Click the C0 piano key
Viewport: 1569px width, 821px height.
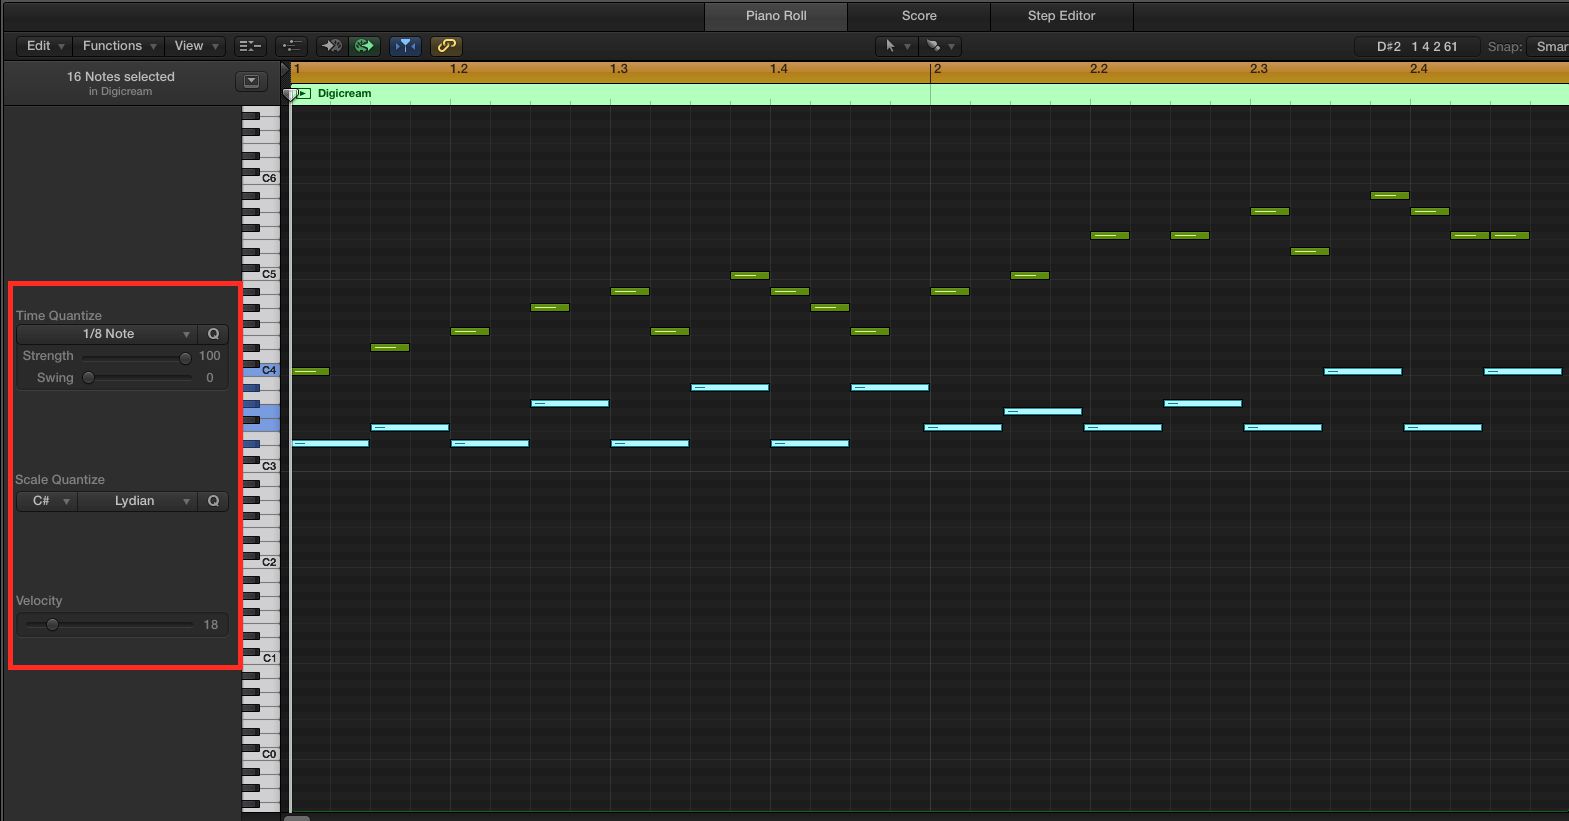[269, 754]
